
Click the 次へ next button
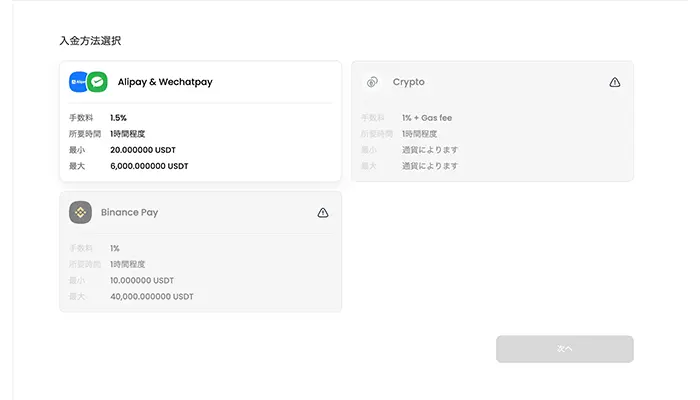[565, 349]
